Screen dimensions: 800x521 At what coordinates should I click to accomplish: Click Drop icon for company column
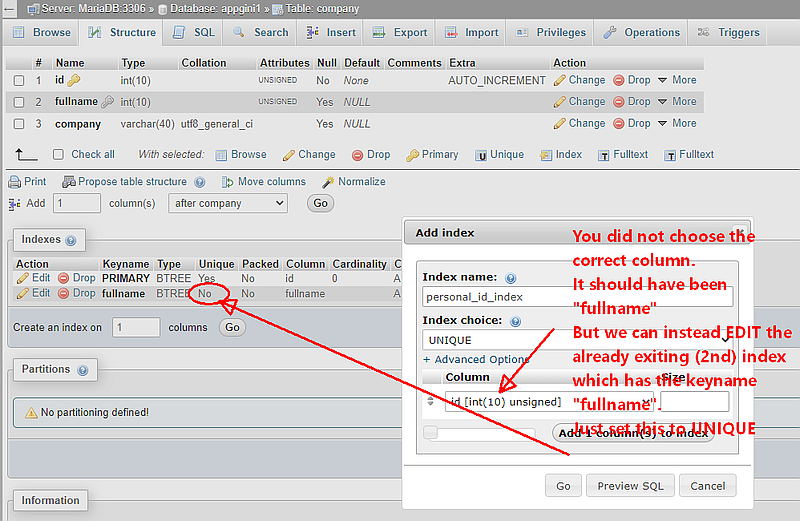coord(618,123)
